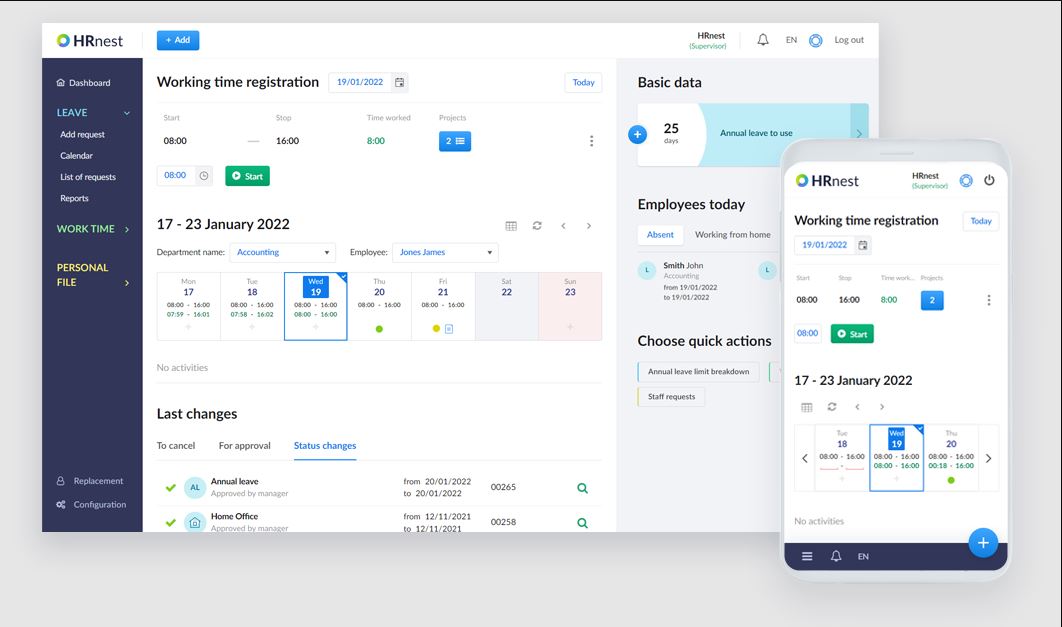Image resolution: width=1062 pixels, height=627 pixels.
Task: Click floating blue plus button on mobile
Action: [983, 543]
